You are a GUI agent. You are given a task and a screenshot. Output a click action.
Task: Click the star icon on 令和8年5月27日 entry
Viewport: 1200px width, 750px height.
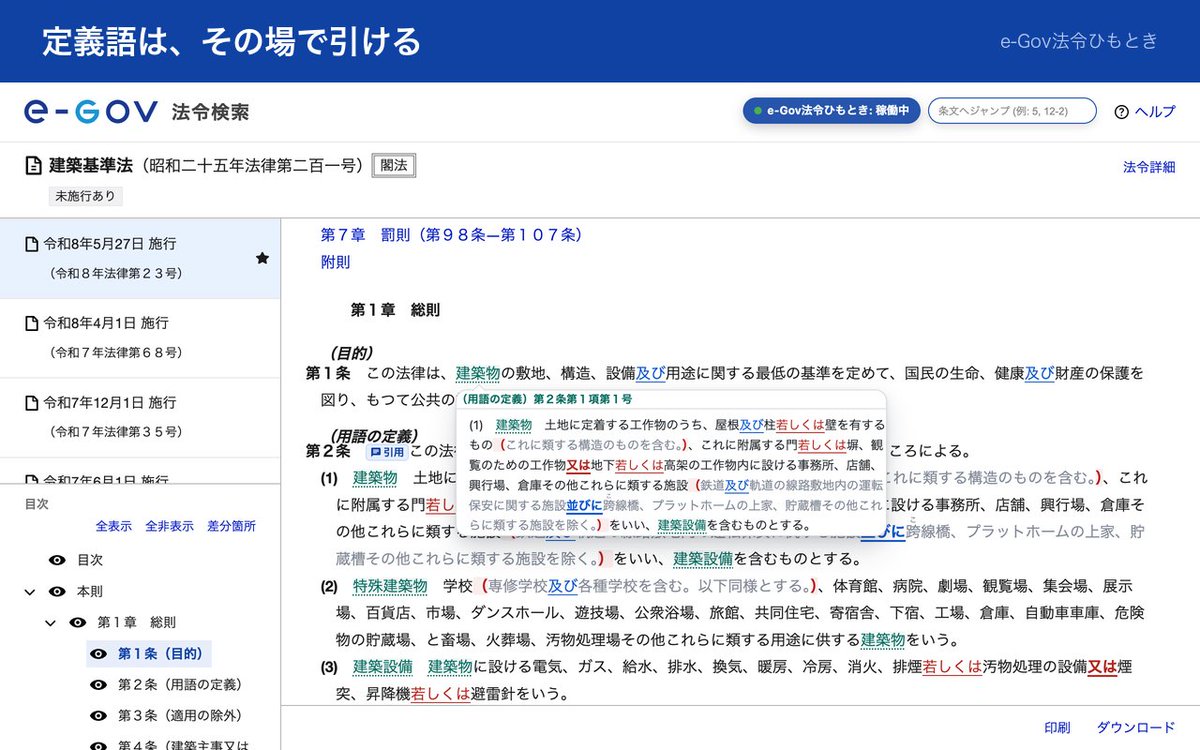coord(262,258)
